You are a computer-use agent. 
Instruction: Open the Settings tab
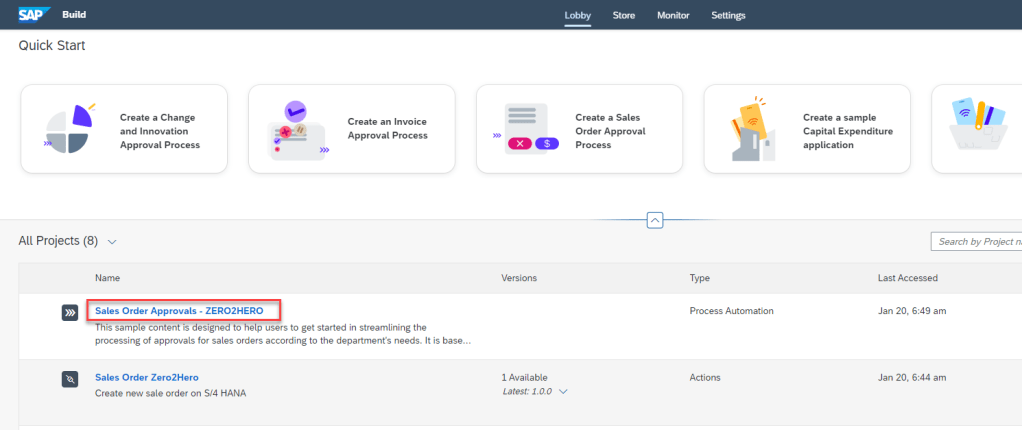point(728,15)
